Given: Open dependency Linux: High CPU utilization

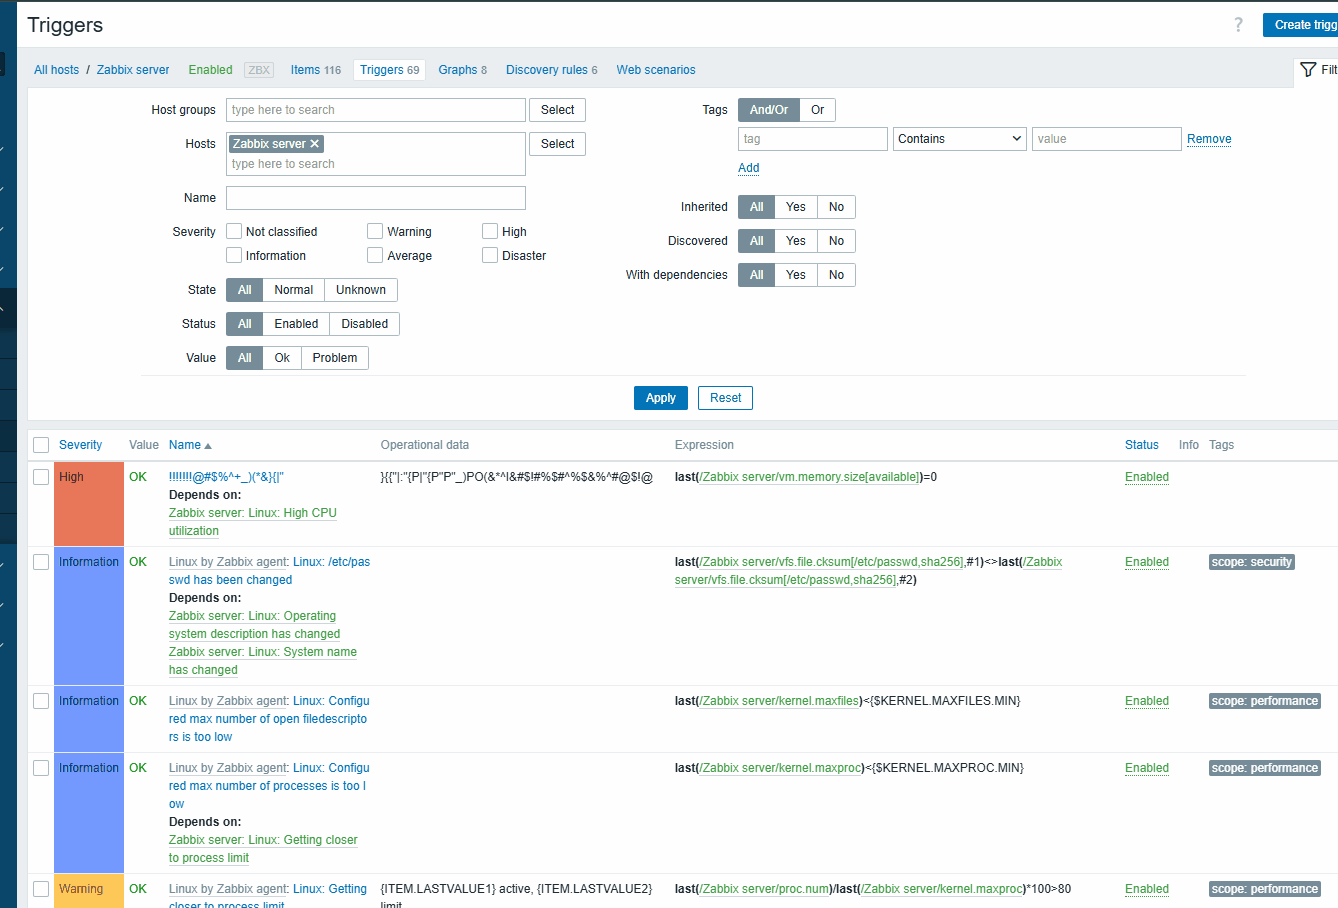Looking at the screenshot, I should [253, 522].
